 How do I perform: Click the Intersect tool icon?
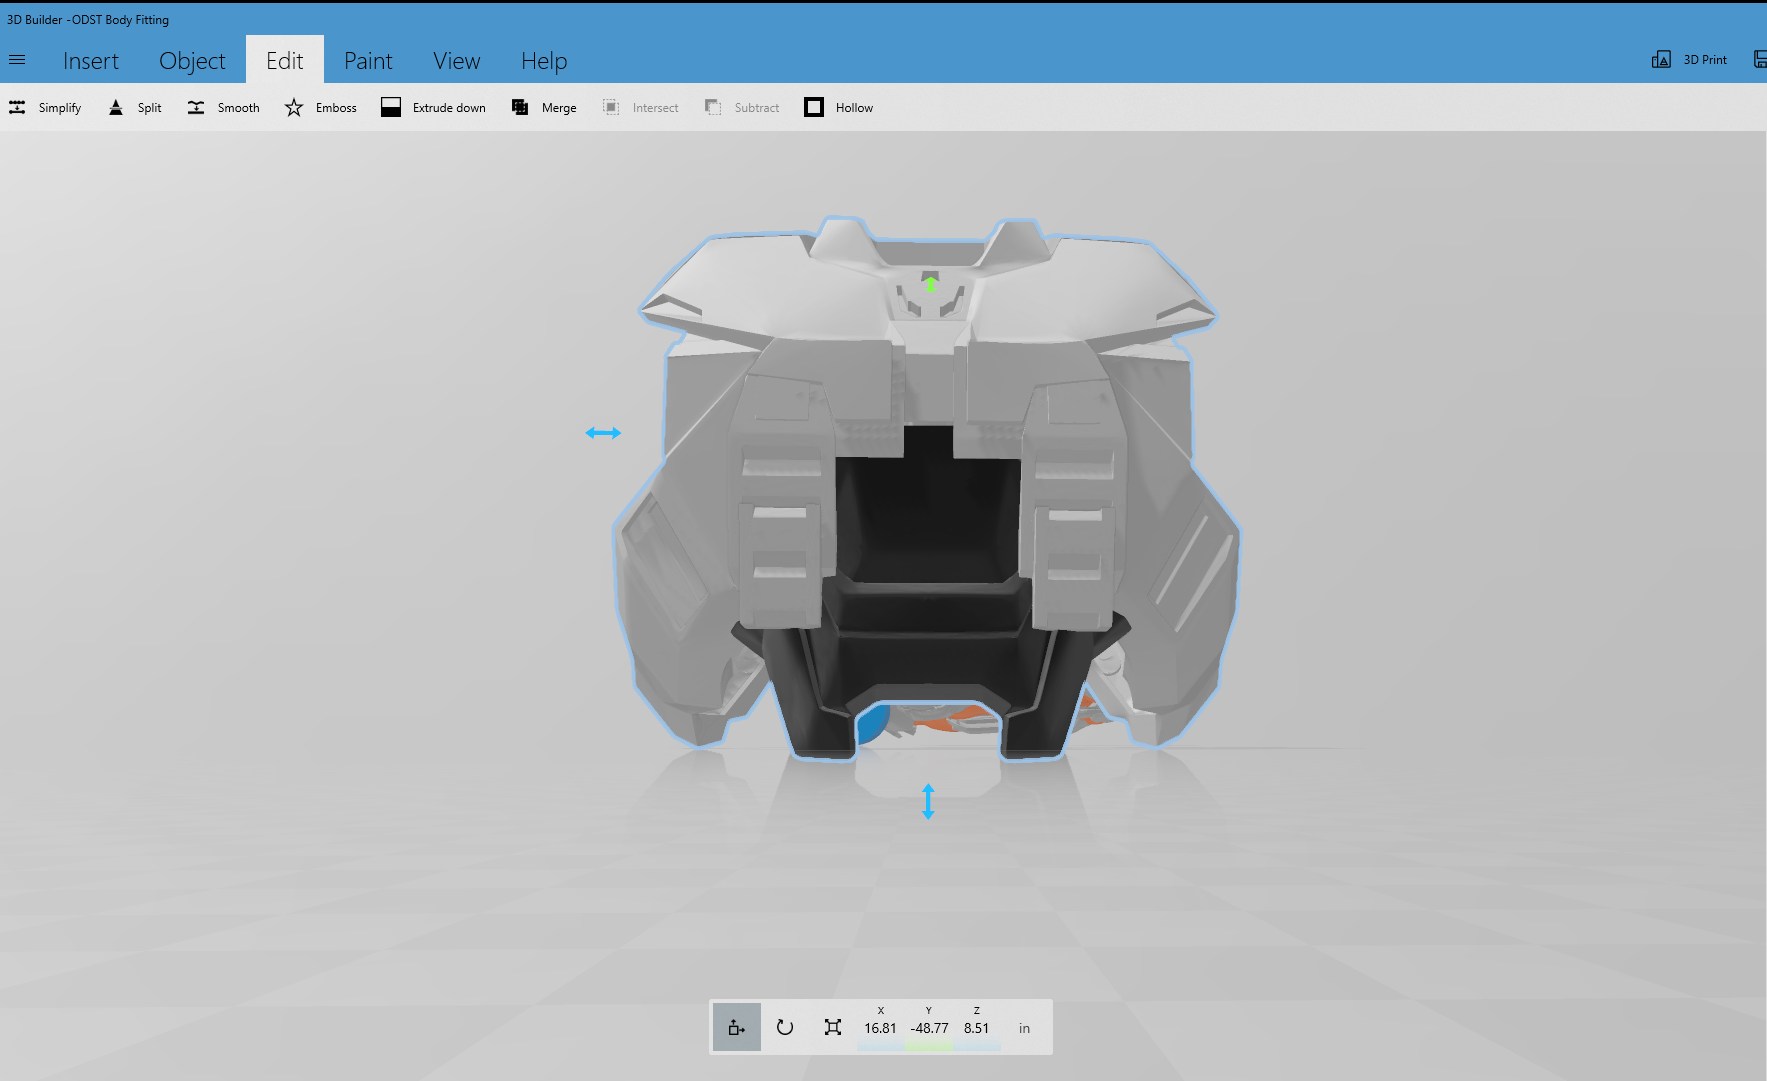click(x=611, y=107)
